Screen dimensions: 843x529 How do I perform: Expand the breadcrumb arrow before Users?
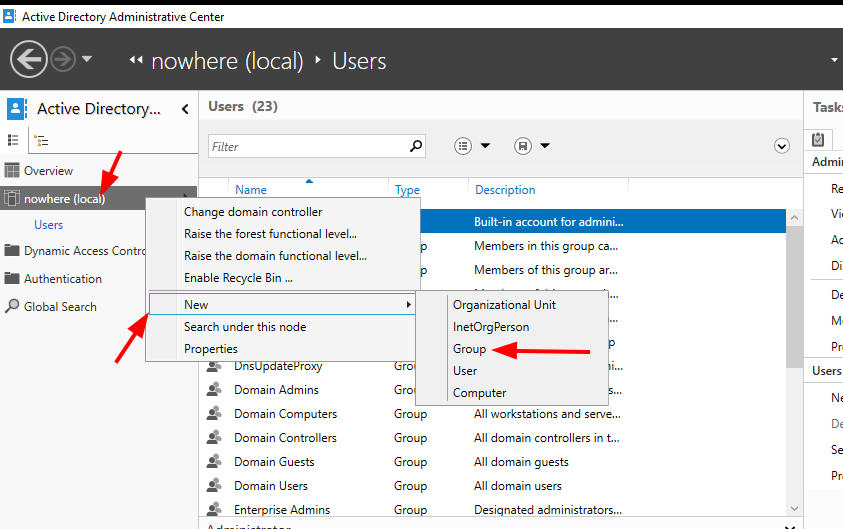[x=318, y=59]
